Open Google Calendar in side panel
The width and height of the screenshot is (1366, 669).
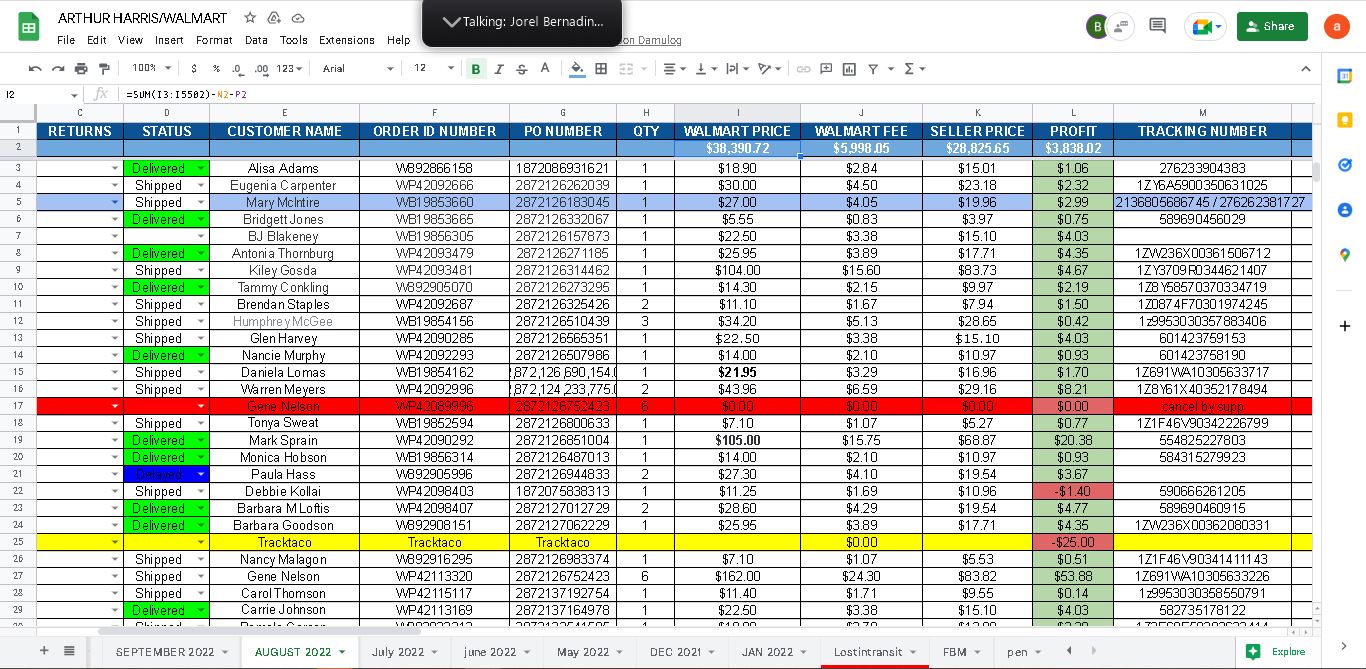[1344, 76]
